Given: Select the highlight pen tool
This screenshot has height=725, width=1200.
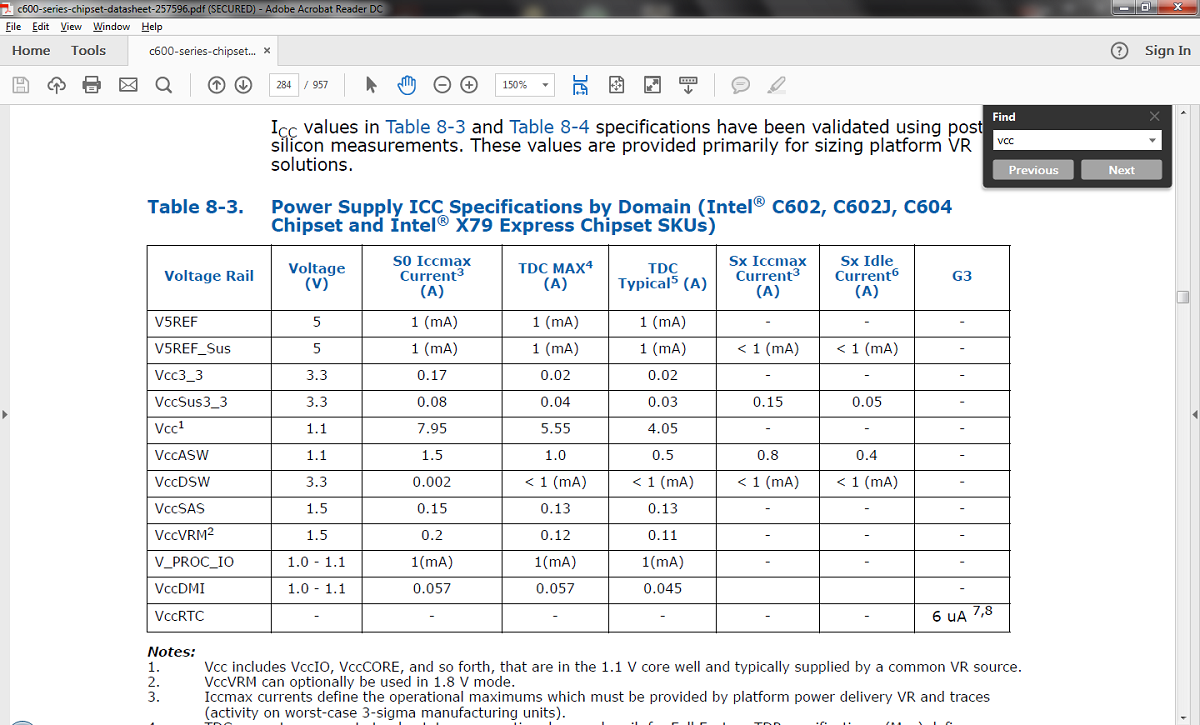Looking at the screenshot, I should [x=777, y=85].
